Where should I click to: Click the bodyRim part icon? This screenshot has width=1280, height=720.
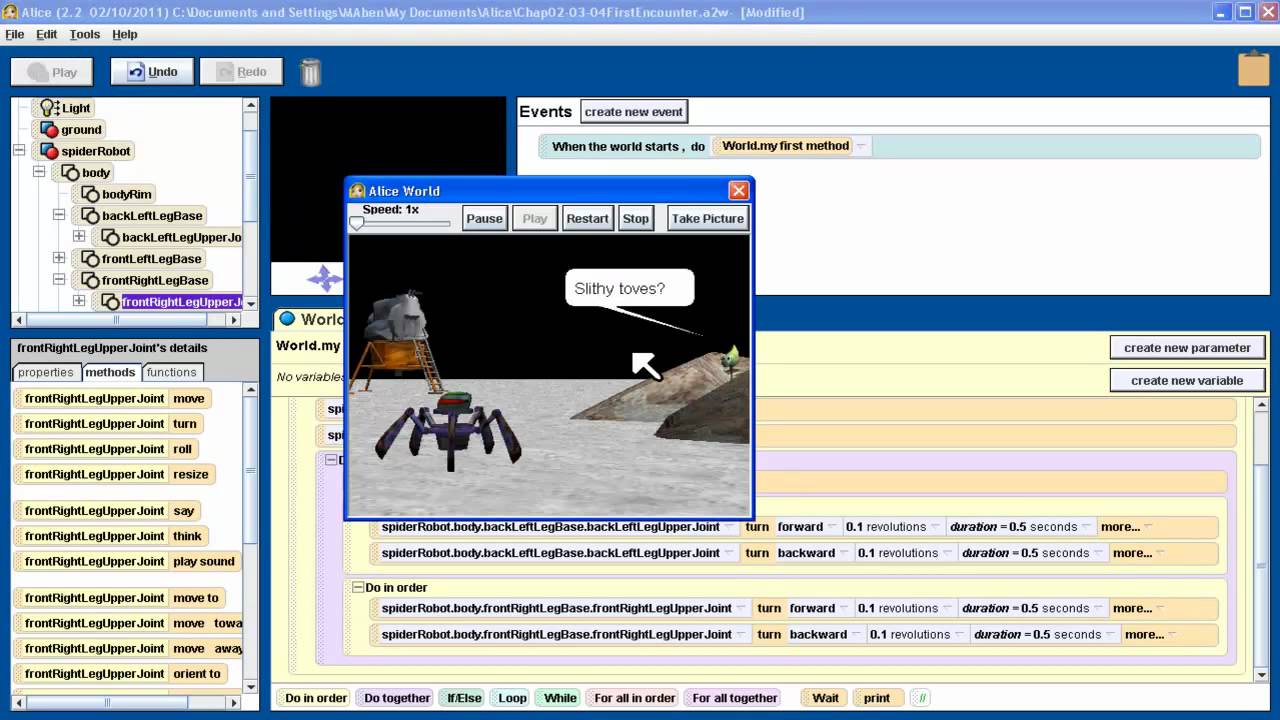click(90, 194)
